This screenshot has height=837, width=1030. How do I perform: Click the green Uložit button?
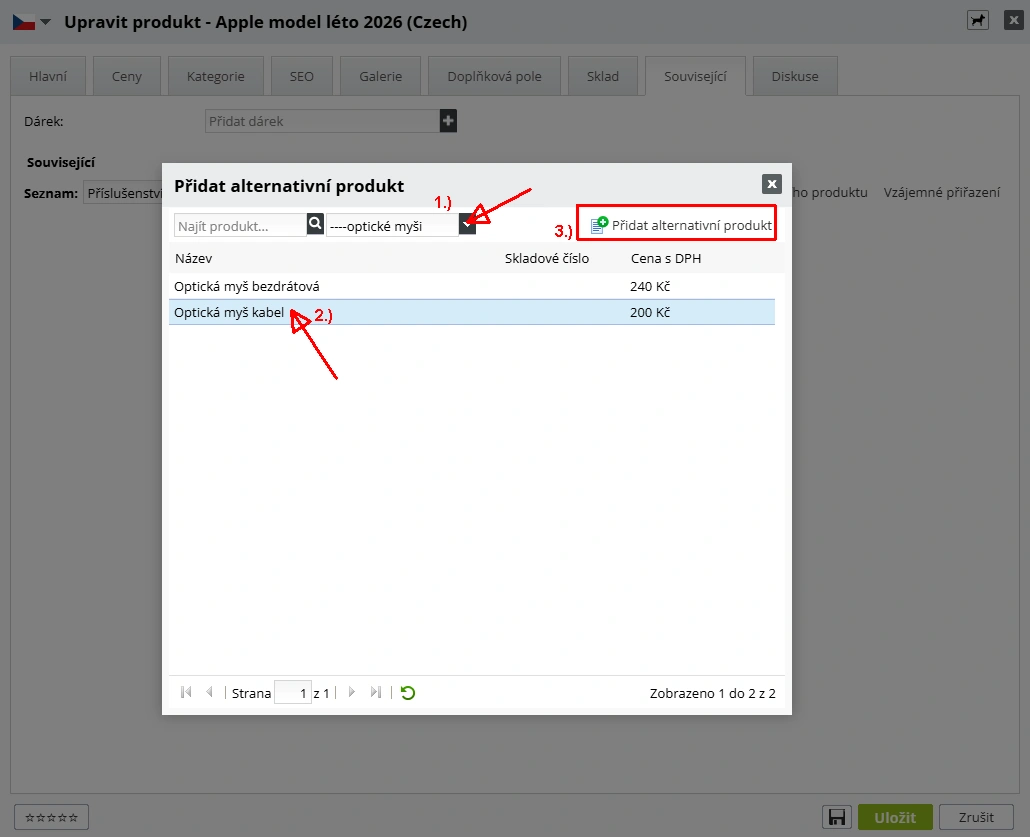coord(895,817)
